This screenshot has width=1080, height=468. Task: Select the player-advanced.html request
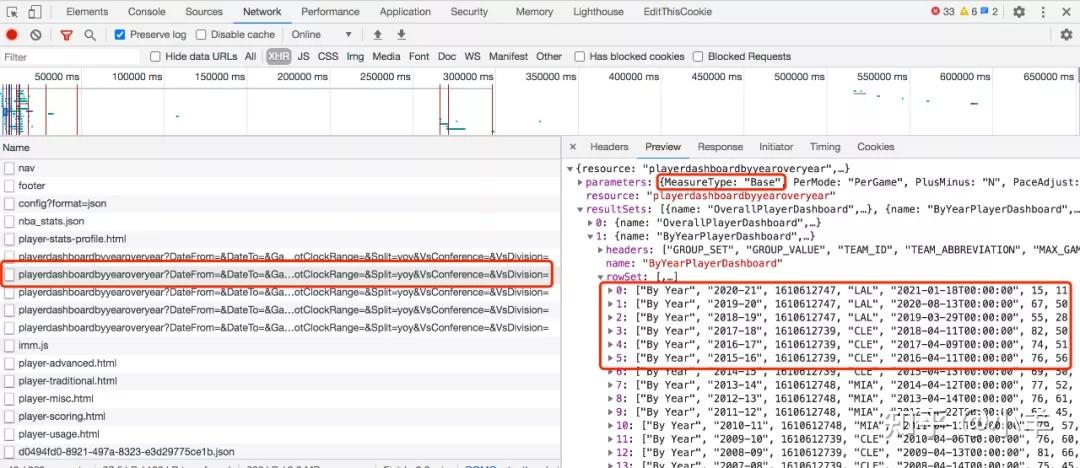[280, 363]
